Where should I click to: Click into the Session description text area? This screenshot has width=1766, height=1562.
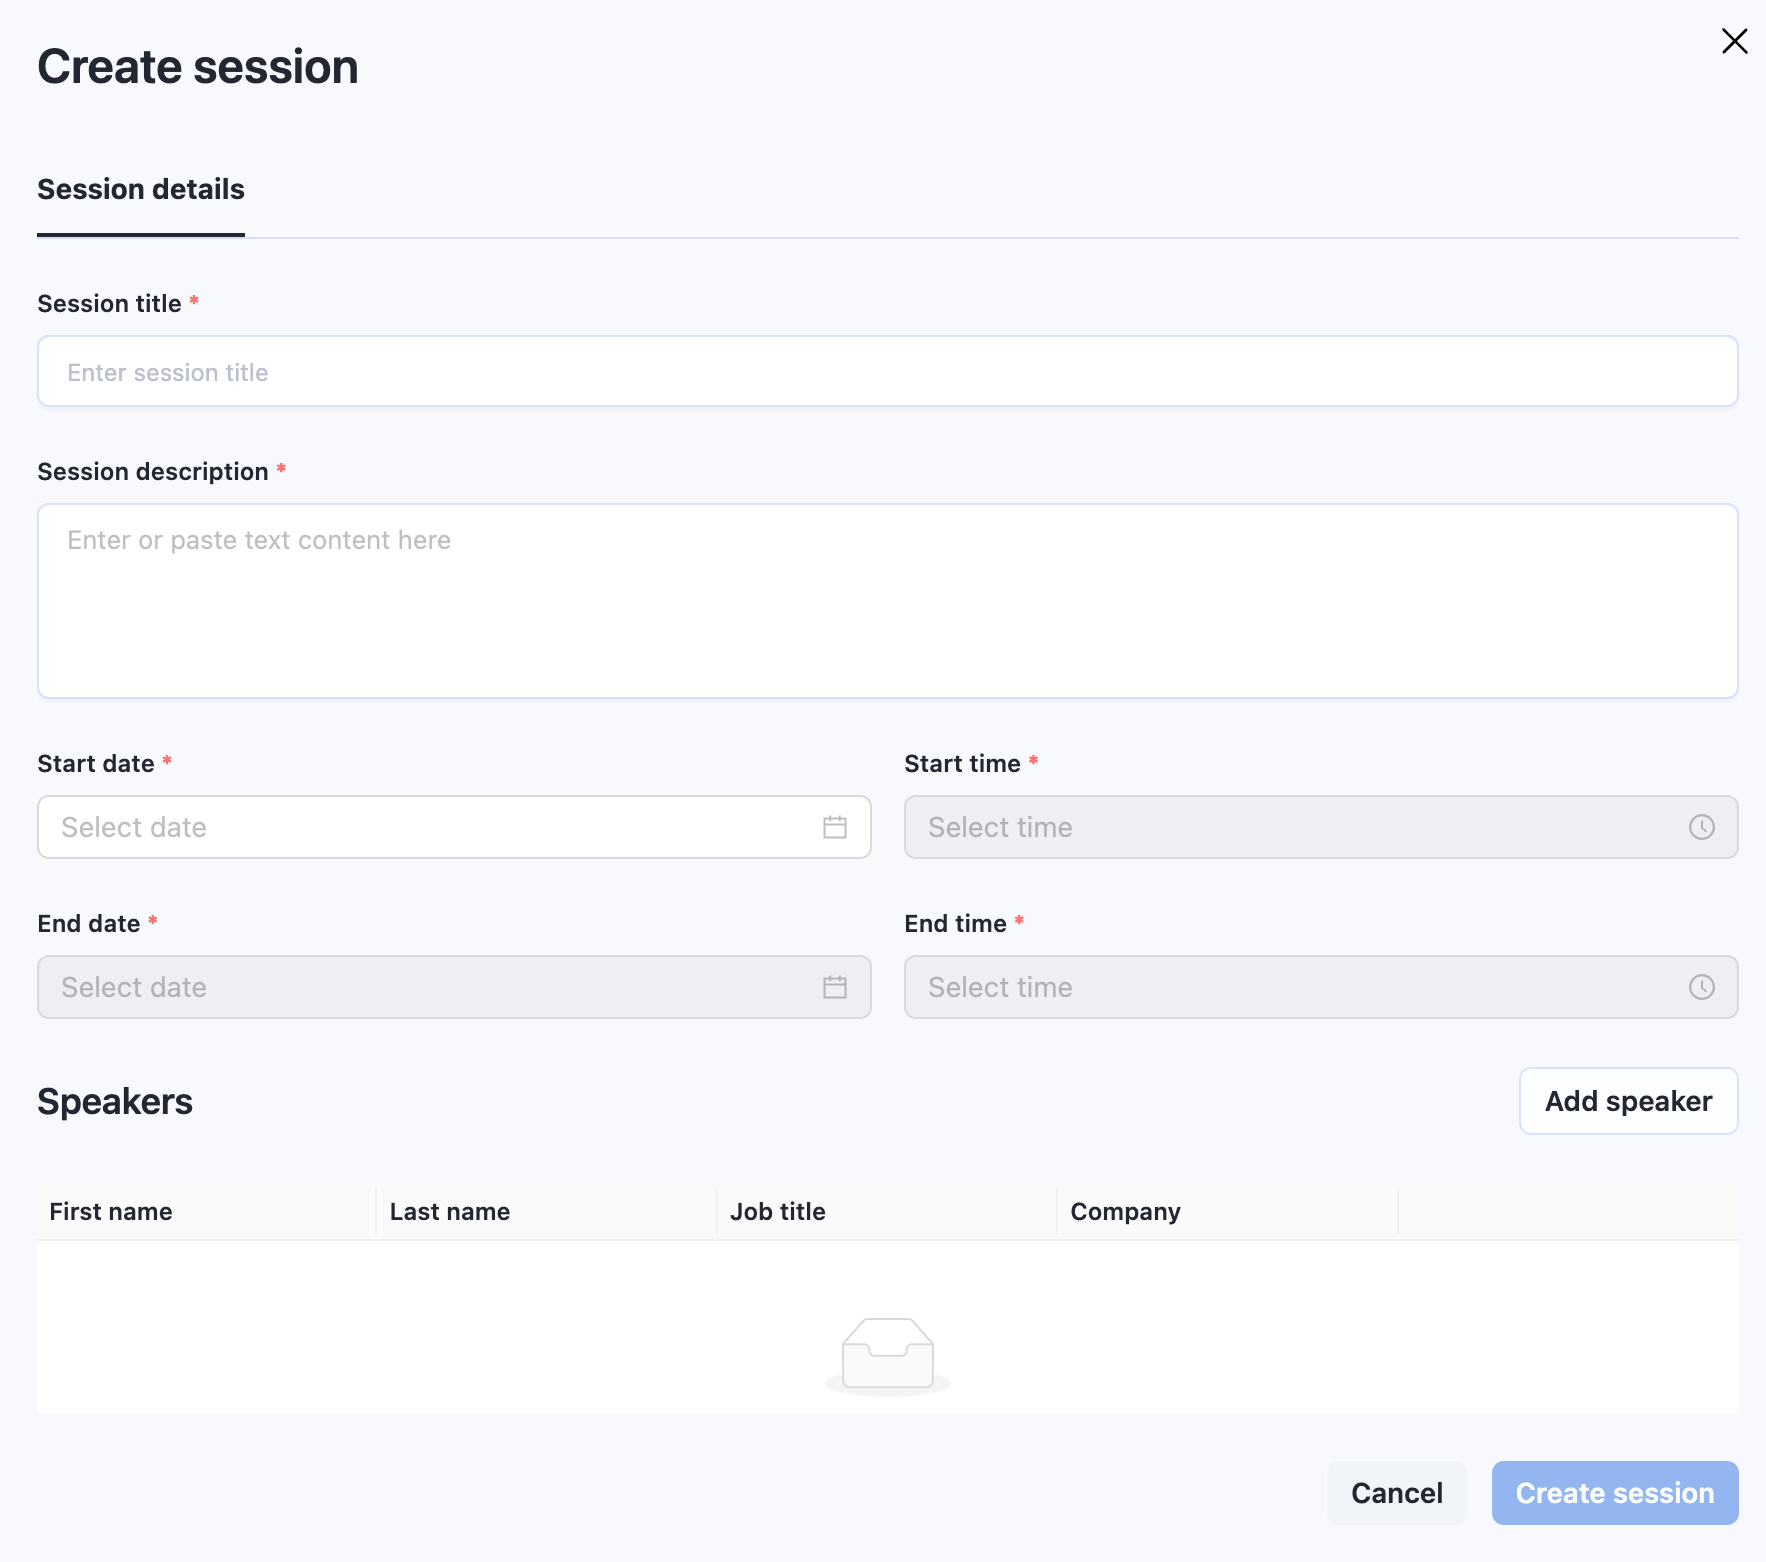click(886, 600)
